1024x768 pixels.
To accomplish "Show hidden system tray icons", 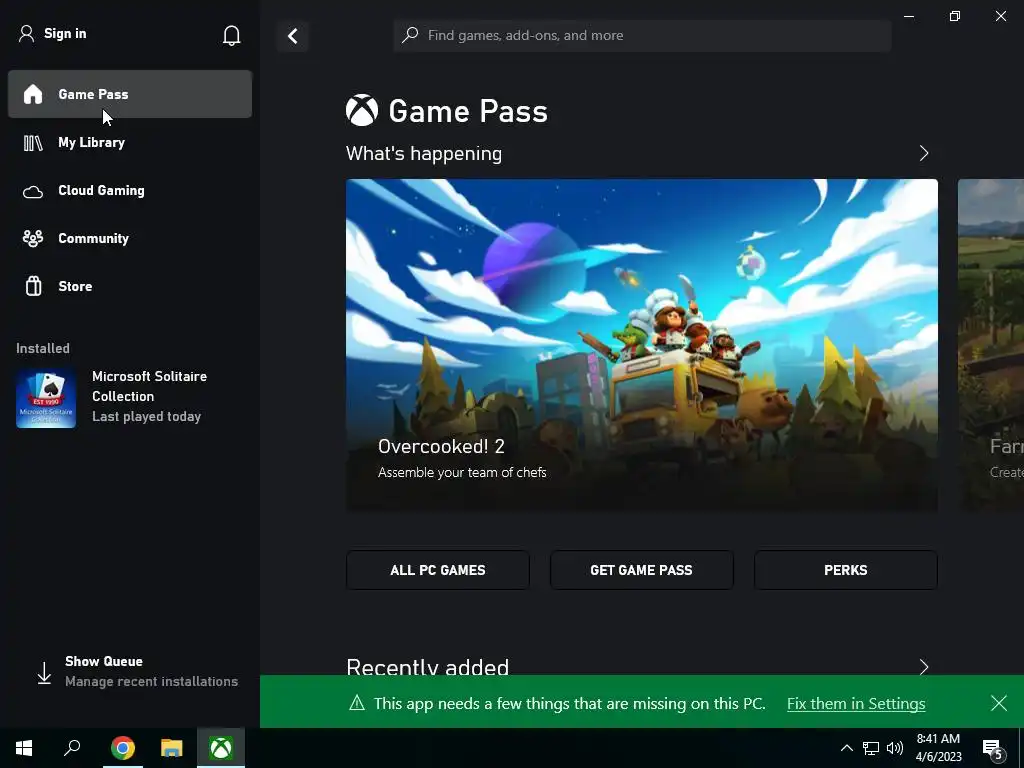I will (846, 748).
